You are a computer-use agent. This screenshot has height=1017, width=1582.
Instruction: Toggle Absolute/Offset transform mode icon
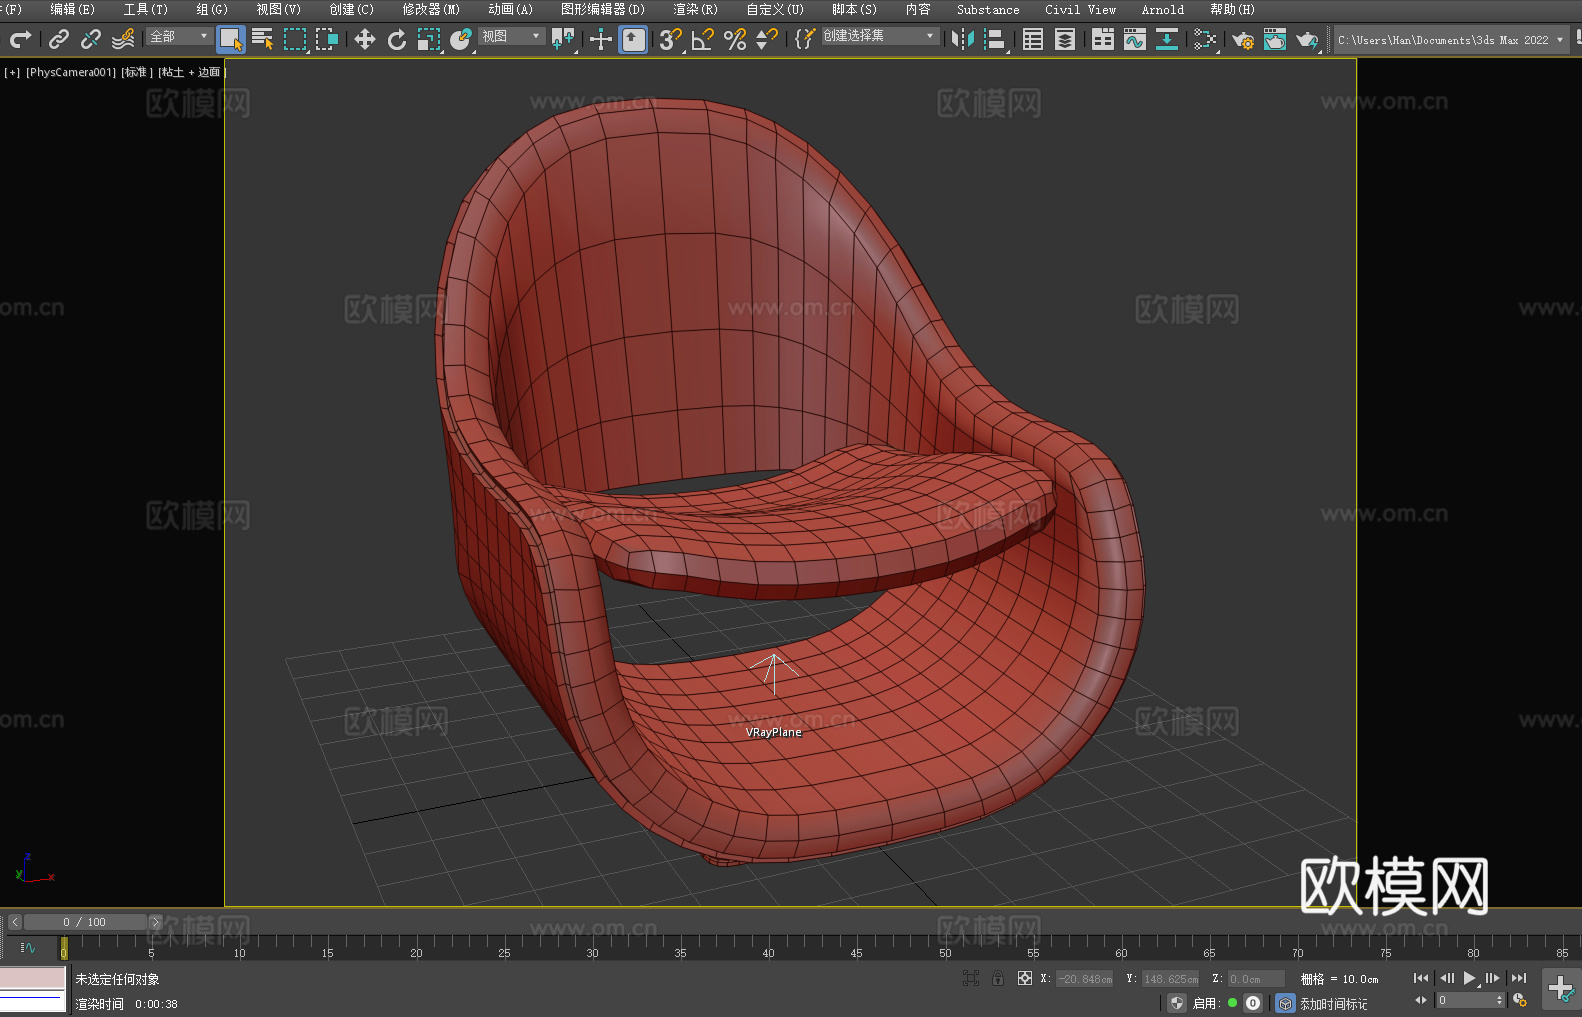coord(1025,978)
